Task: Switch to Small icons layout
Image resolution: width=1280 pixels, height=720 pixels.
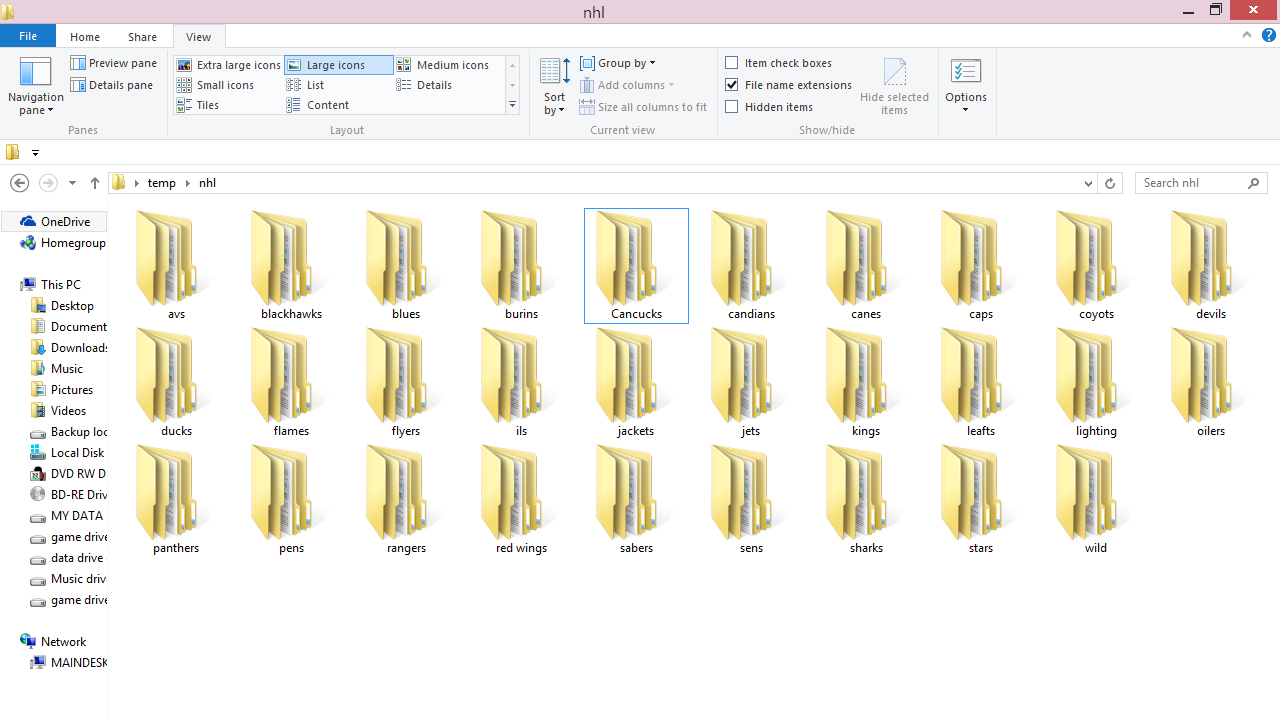Action: (x=216, y=85)
